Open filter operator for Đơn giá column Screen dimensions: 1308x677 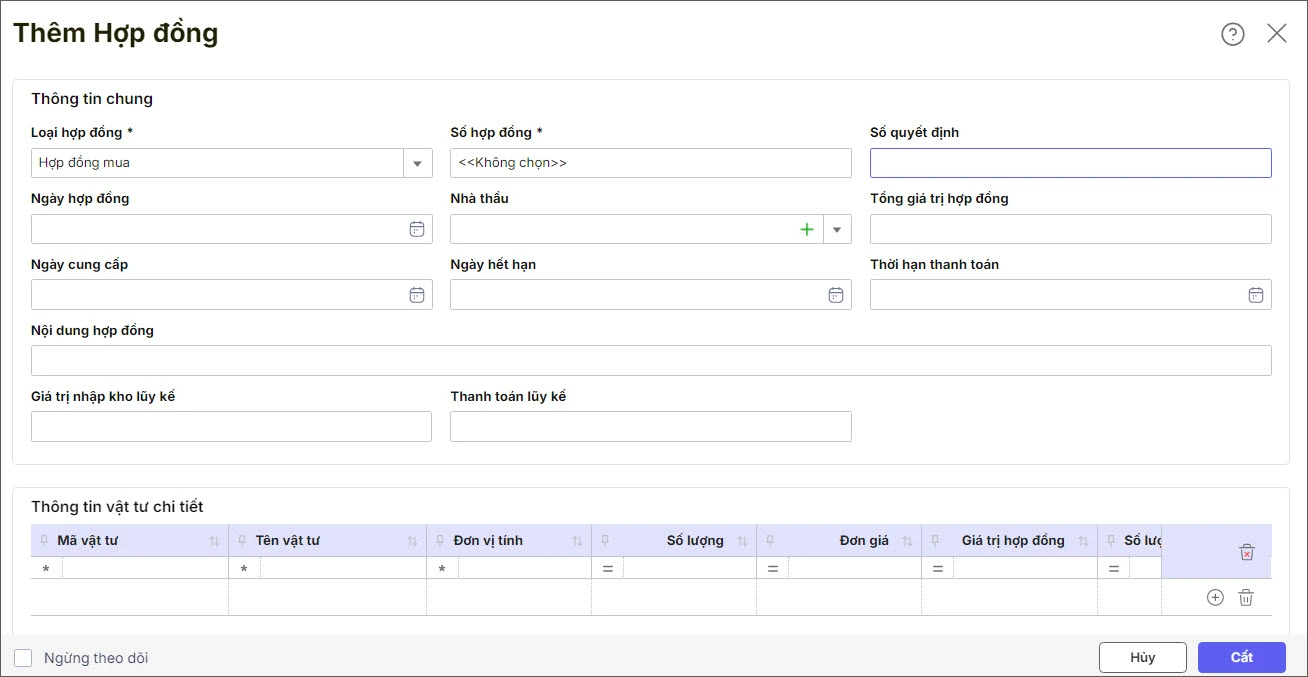[772, 568]
